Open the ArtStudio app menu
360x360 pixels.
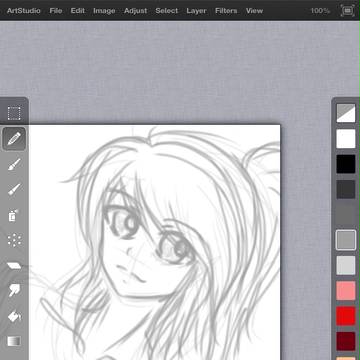[24, 11]
